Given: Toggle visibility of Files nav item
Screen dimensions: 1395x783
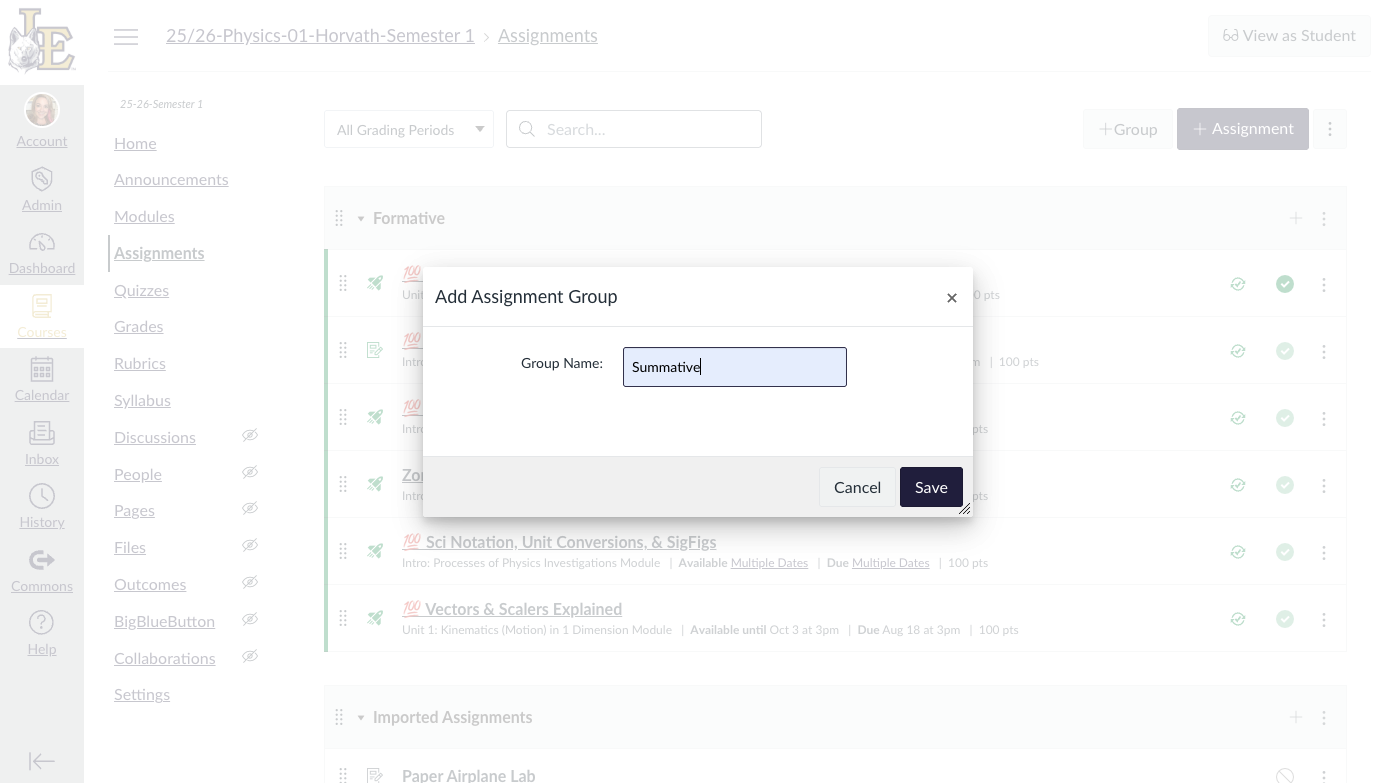Looking at the screenshot, I should tap(250, 545).
